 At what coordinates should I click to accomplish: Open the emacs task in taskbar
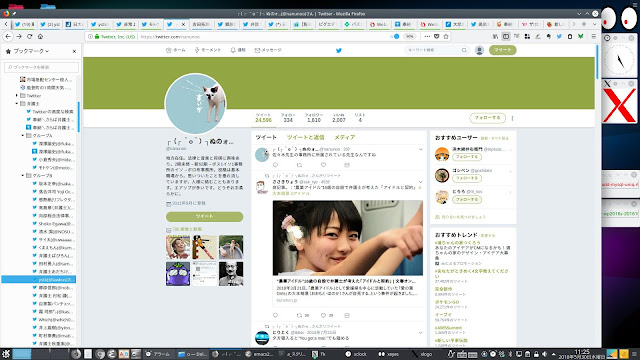260,354
